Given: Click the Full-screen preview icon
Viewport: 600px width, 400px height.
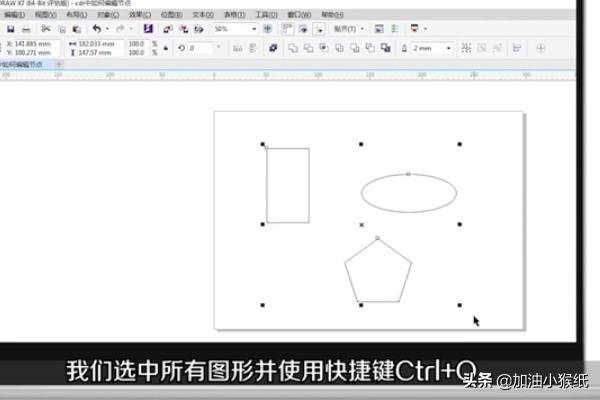Looking at the screenshot, I should point(267,29).
